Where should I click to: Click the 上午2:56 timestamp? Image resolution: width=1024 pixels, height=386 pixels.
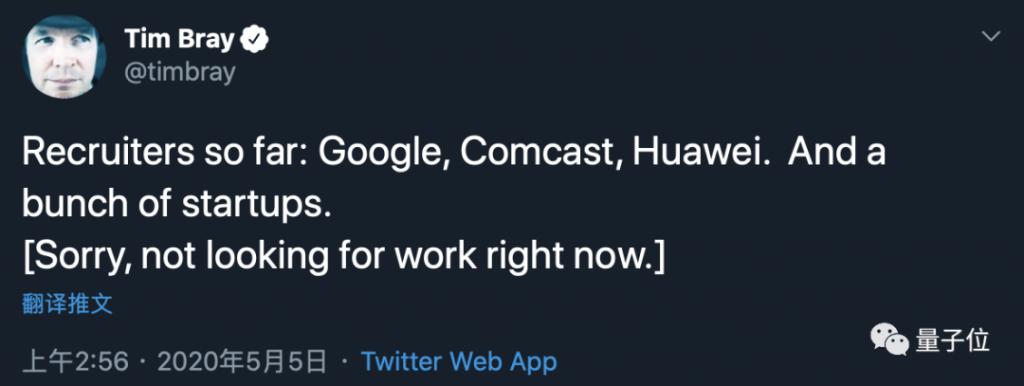pos(75,361)
